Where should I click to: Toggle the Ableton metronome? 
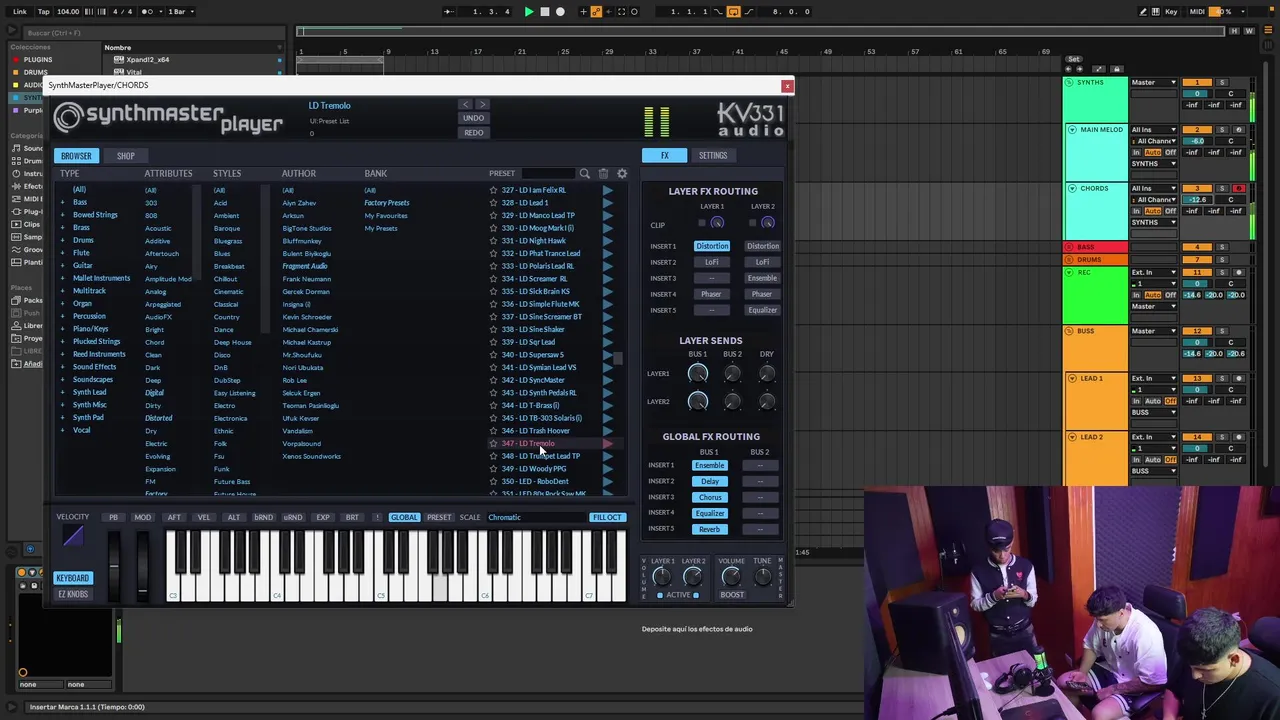[x=148, y=12]
